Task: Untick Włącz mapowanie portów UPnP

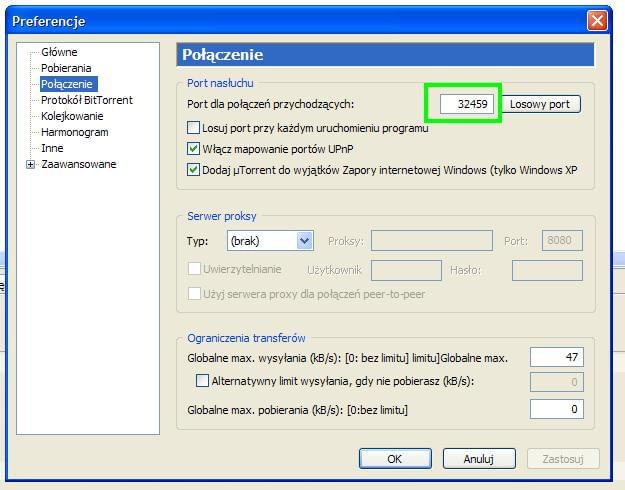Action: 194,149
